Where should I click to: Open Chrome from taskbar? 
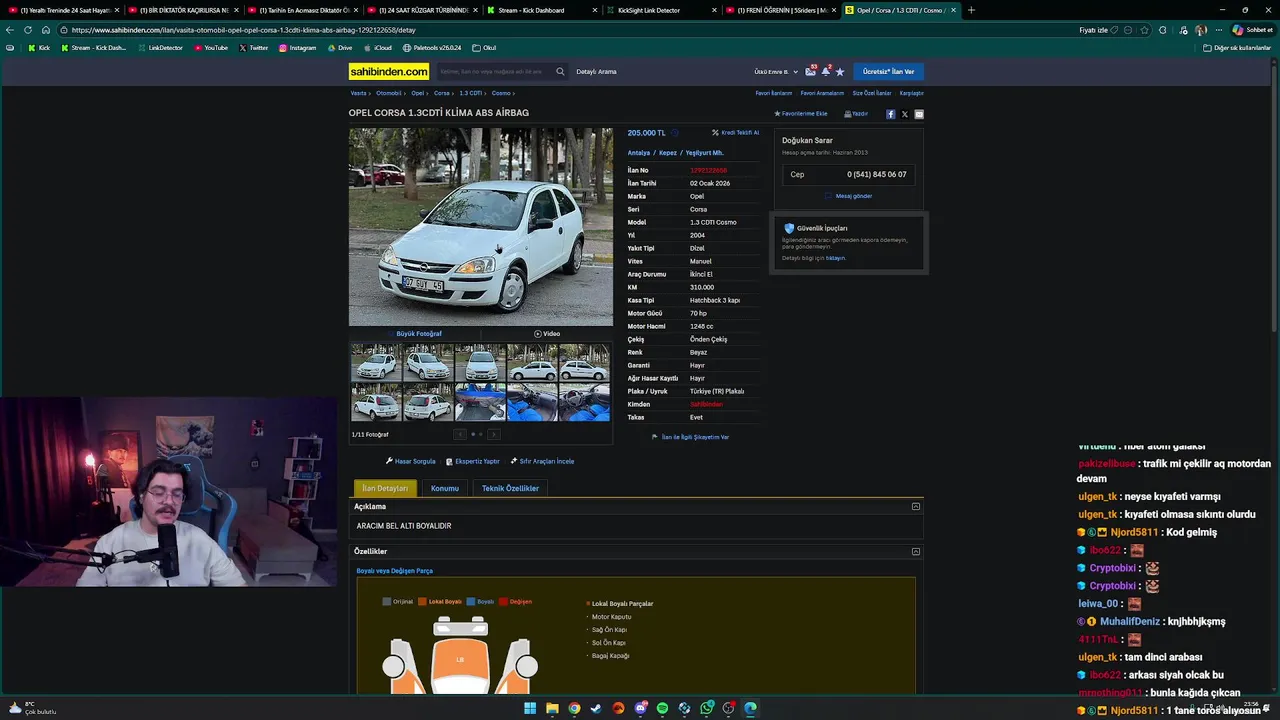[x=574, y=709]
